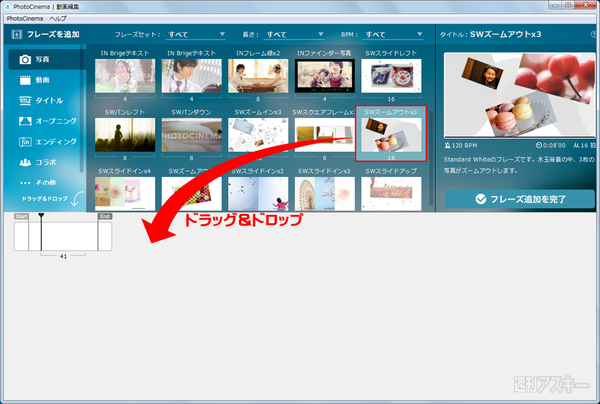Select the 動画 (video) category
The width and height of the screenshot is (600, 404).
(x=45, y=80)
